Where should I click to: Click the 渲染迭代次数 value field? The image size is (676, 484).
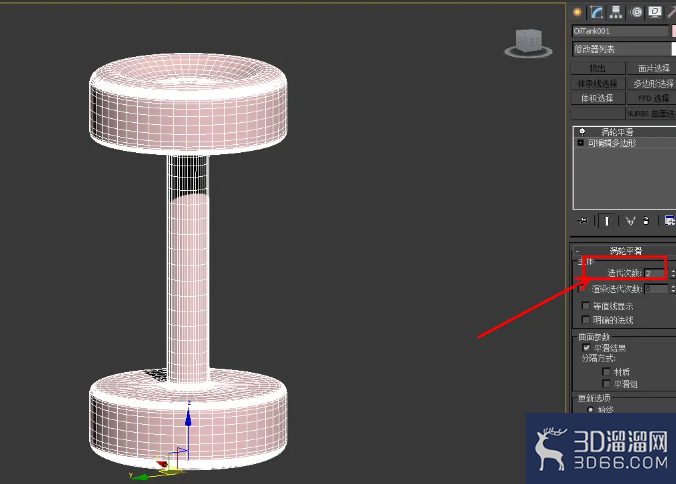point(656,289)
